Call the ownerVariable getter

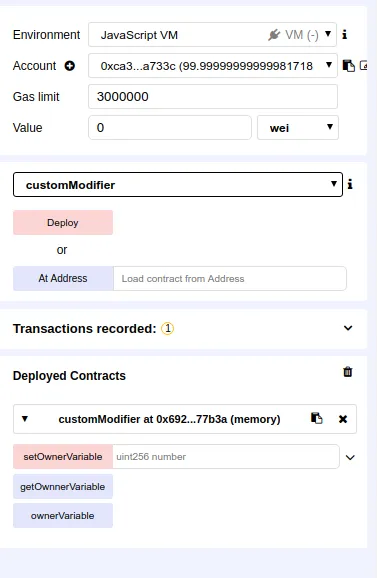pos(63,515)
